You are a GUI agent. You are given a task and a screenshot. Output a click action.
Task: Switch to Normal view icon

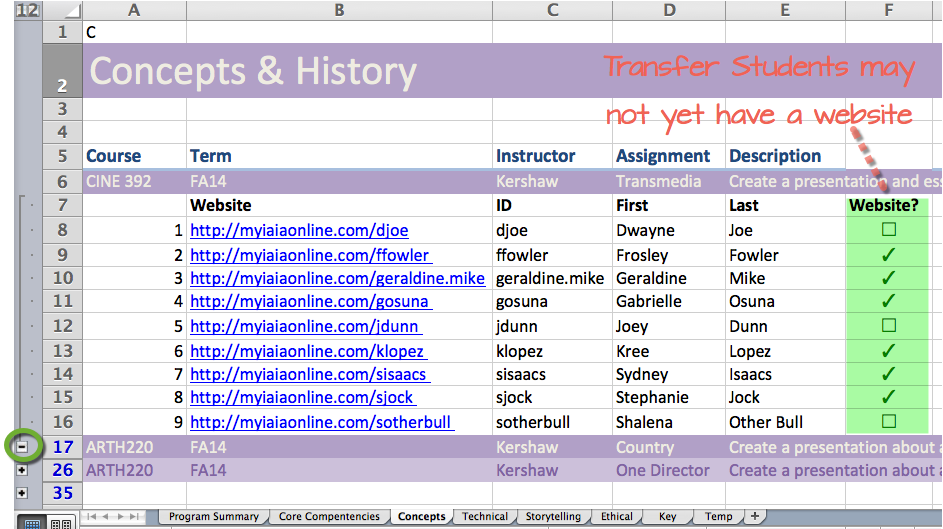tap(33, 522)
